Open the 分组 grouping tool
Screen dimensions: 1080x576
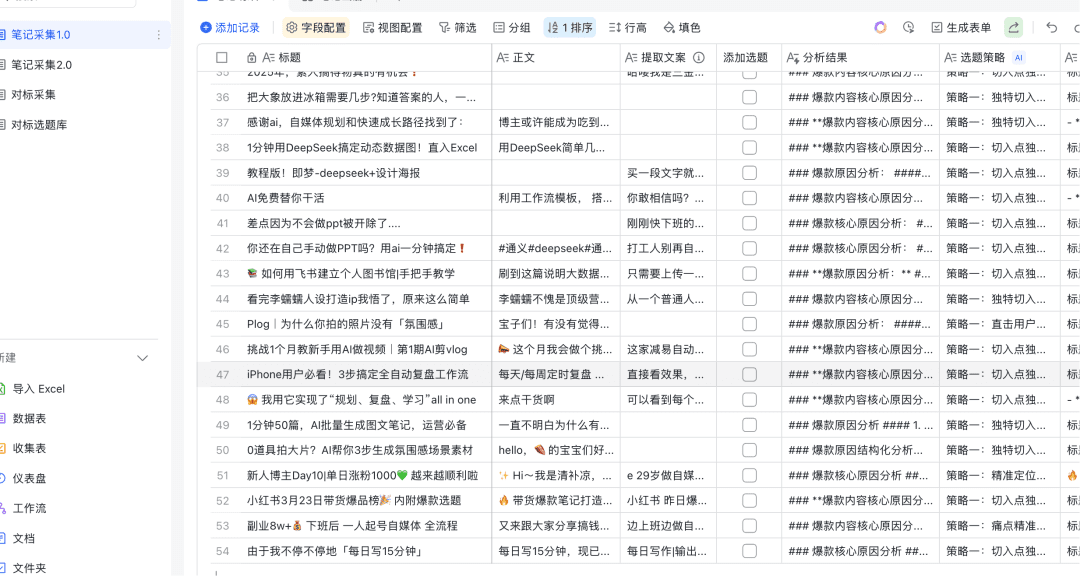click(512, 28)
